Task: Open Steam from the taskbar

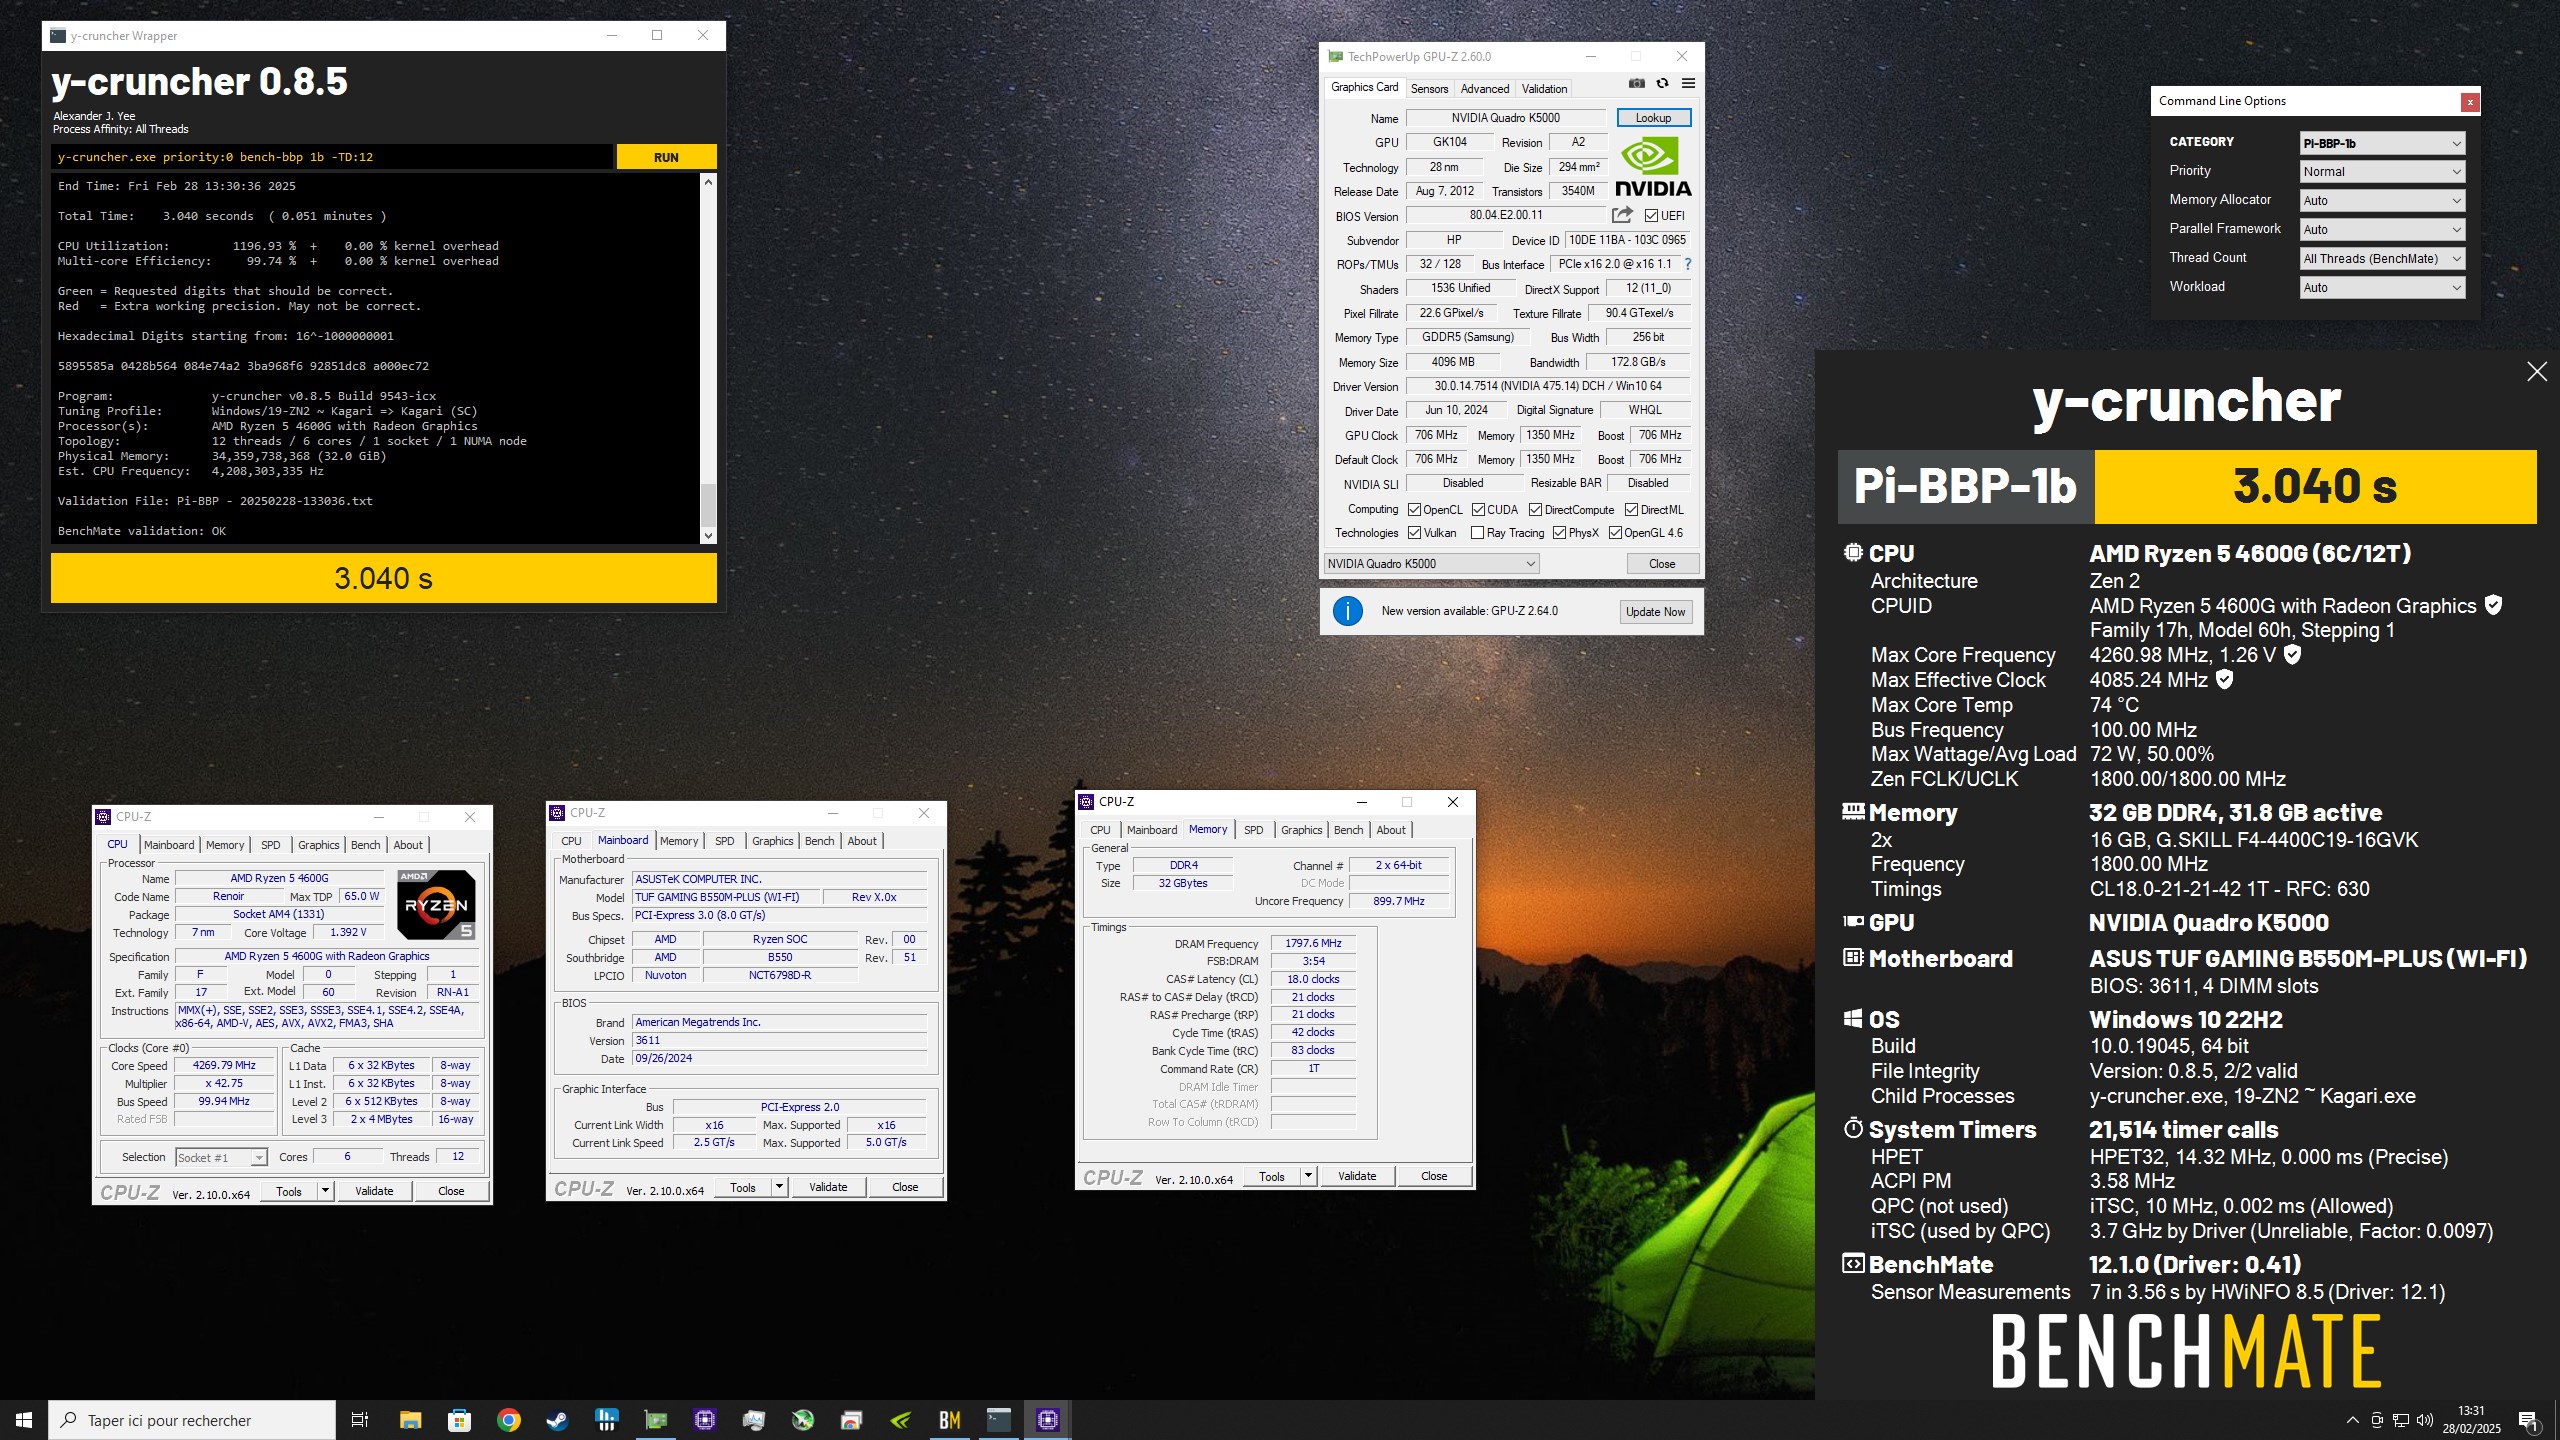Action: point(557,1420)
